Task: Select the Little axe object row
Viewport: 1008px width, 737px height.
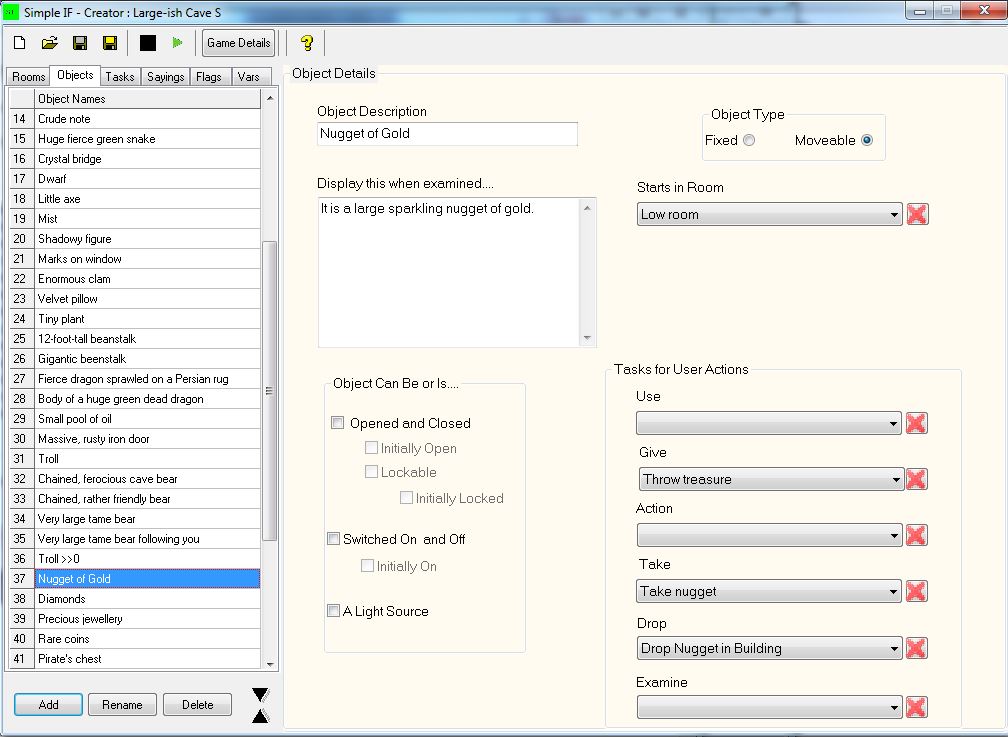Action: [148, 199]
